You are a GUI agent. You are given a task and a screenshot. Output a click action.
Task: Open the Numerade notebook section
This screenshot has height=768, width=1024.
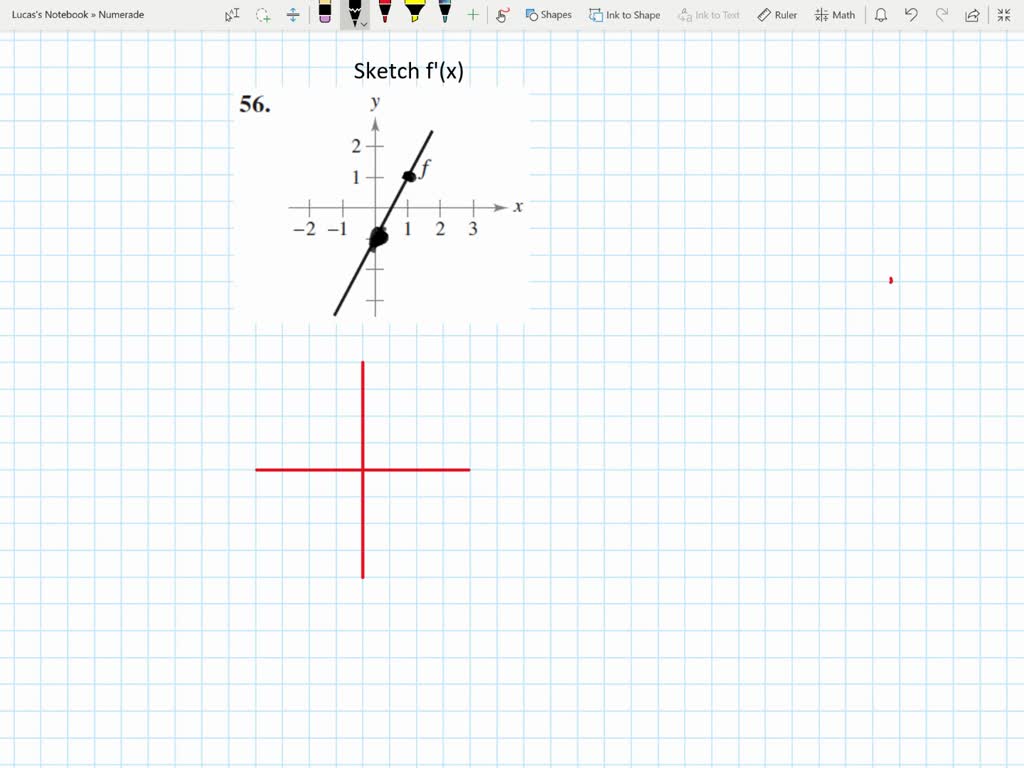click(120, 14)
